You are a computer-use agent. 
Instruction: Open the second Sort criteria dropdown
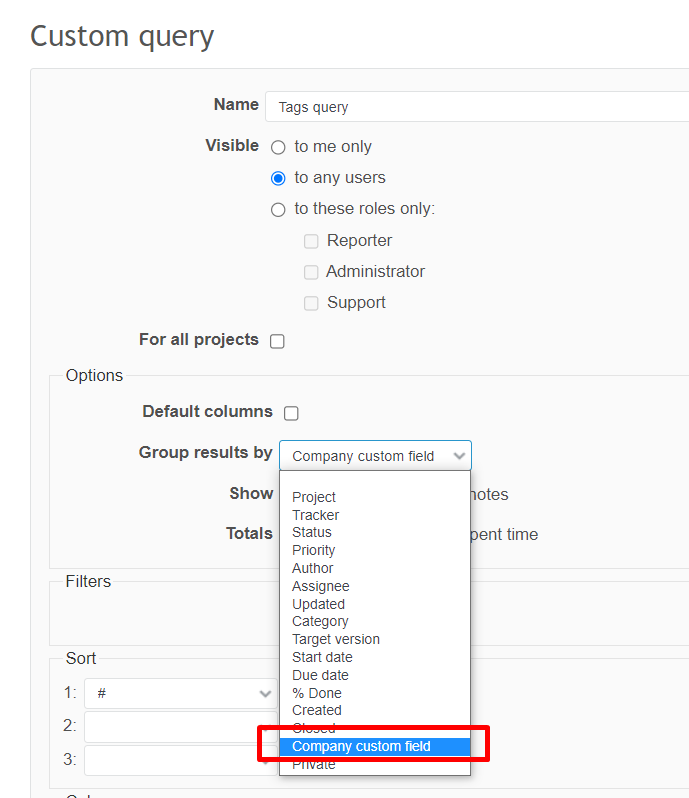(x=180, y=727)
